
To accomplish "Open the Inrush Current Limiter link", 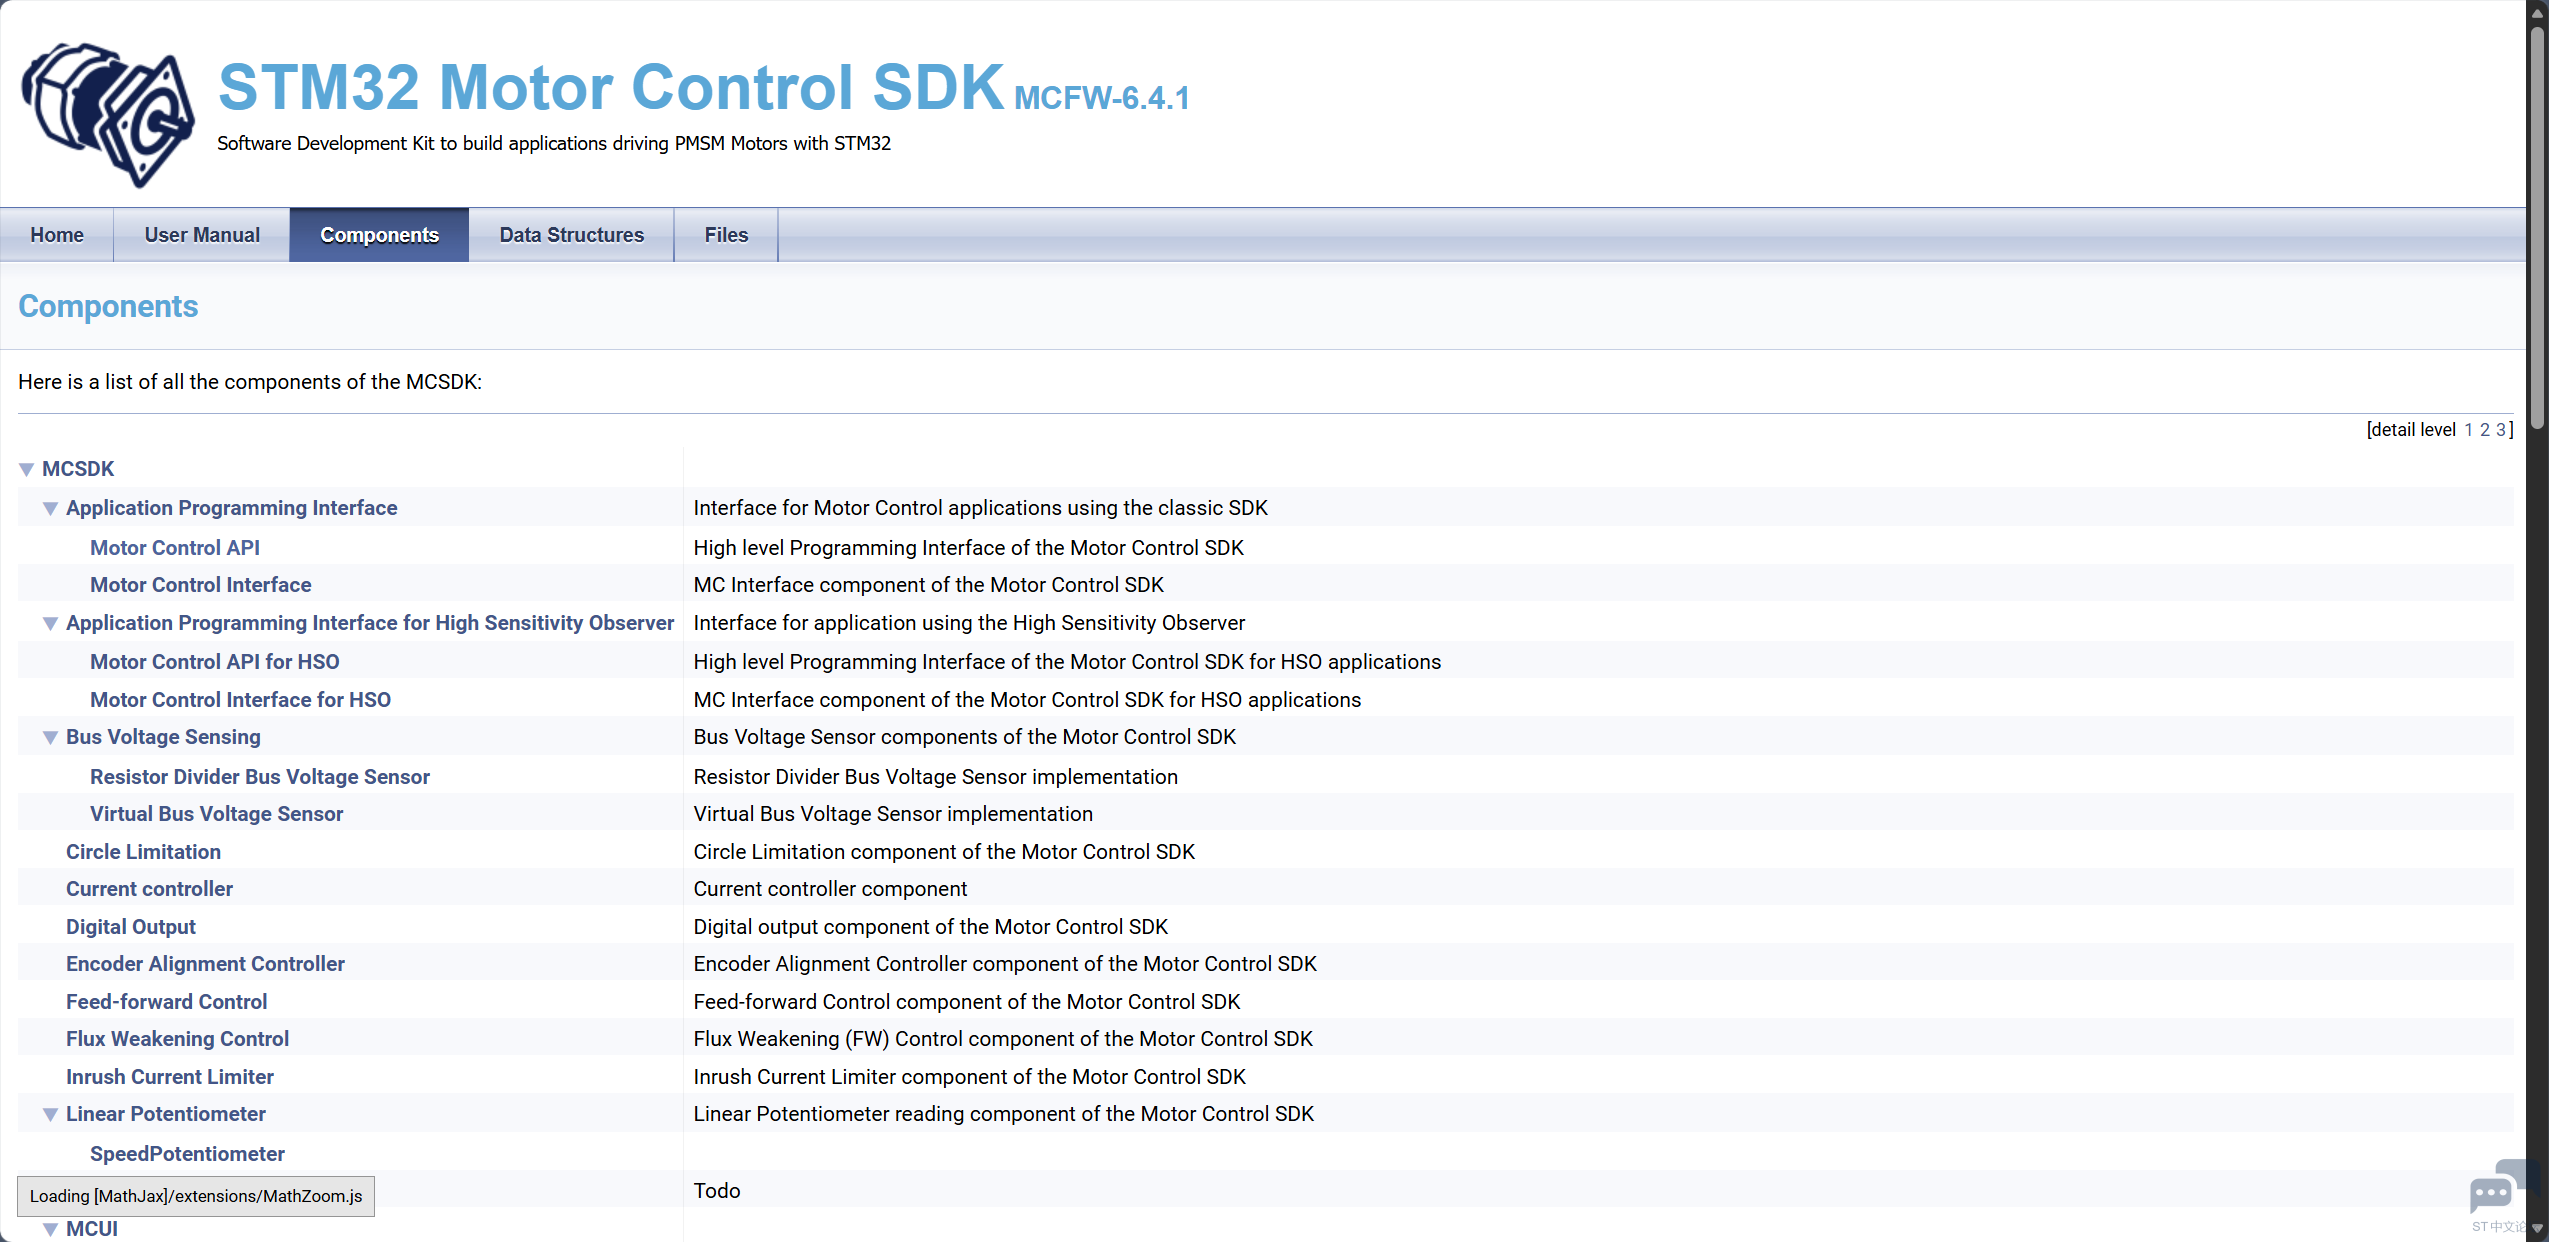I will pos(170,1077).
